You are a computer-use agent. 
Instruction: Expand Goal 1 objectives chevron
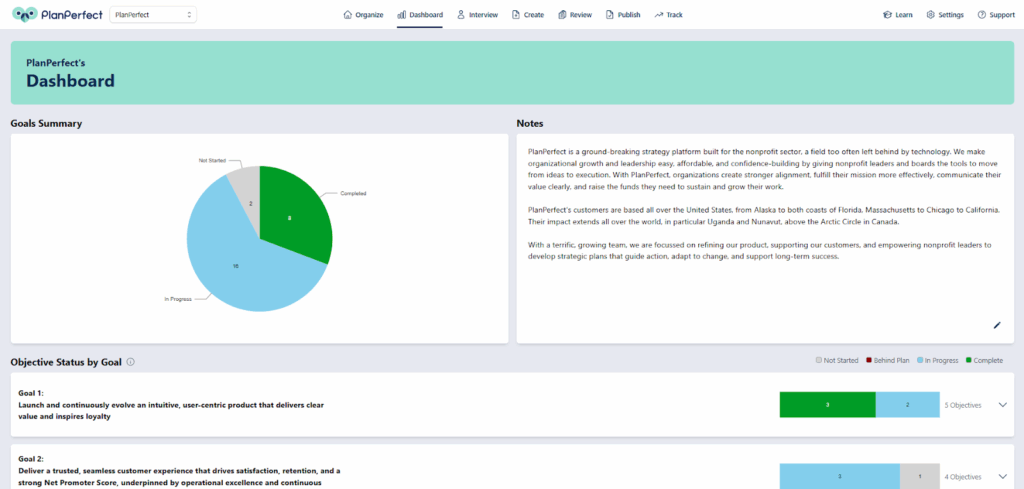[x=1003, y=405]
